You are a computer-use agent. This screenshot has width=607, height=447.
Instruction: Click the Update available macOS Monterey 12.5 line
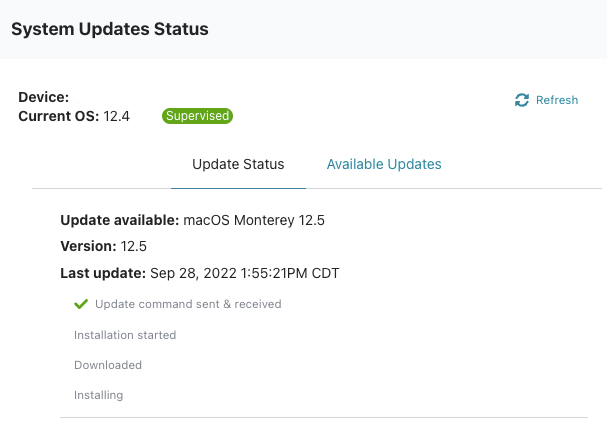click(192, 220)
